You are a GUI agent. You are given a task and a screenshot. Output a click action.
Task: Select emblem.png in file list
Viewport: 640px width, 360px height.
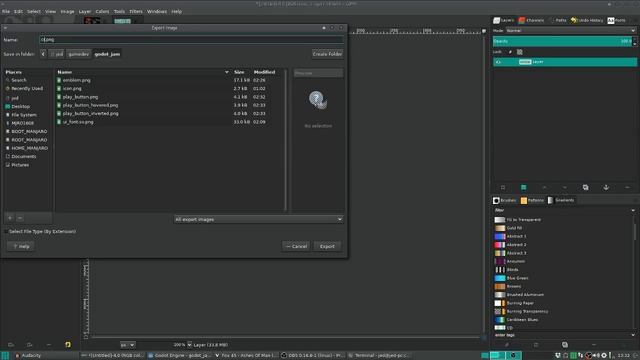[77, 80]
